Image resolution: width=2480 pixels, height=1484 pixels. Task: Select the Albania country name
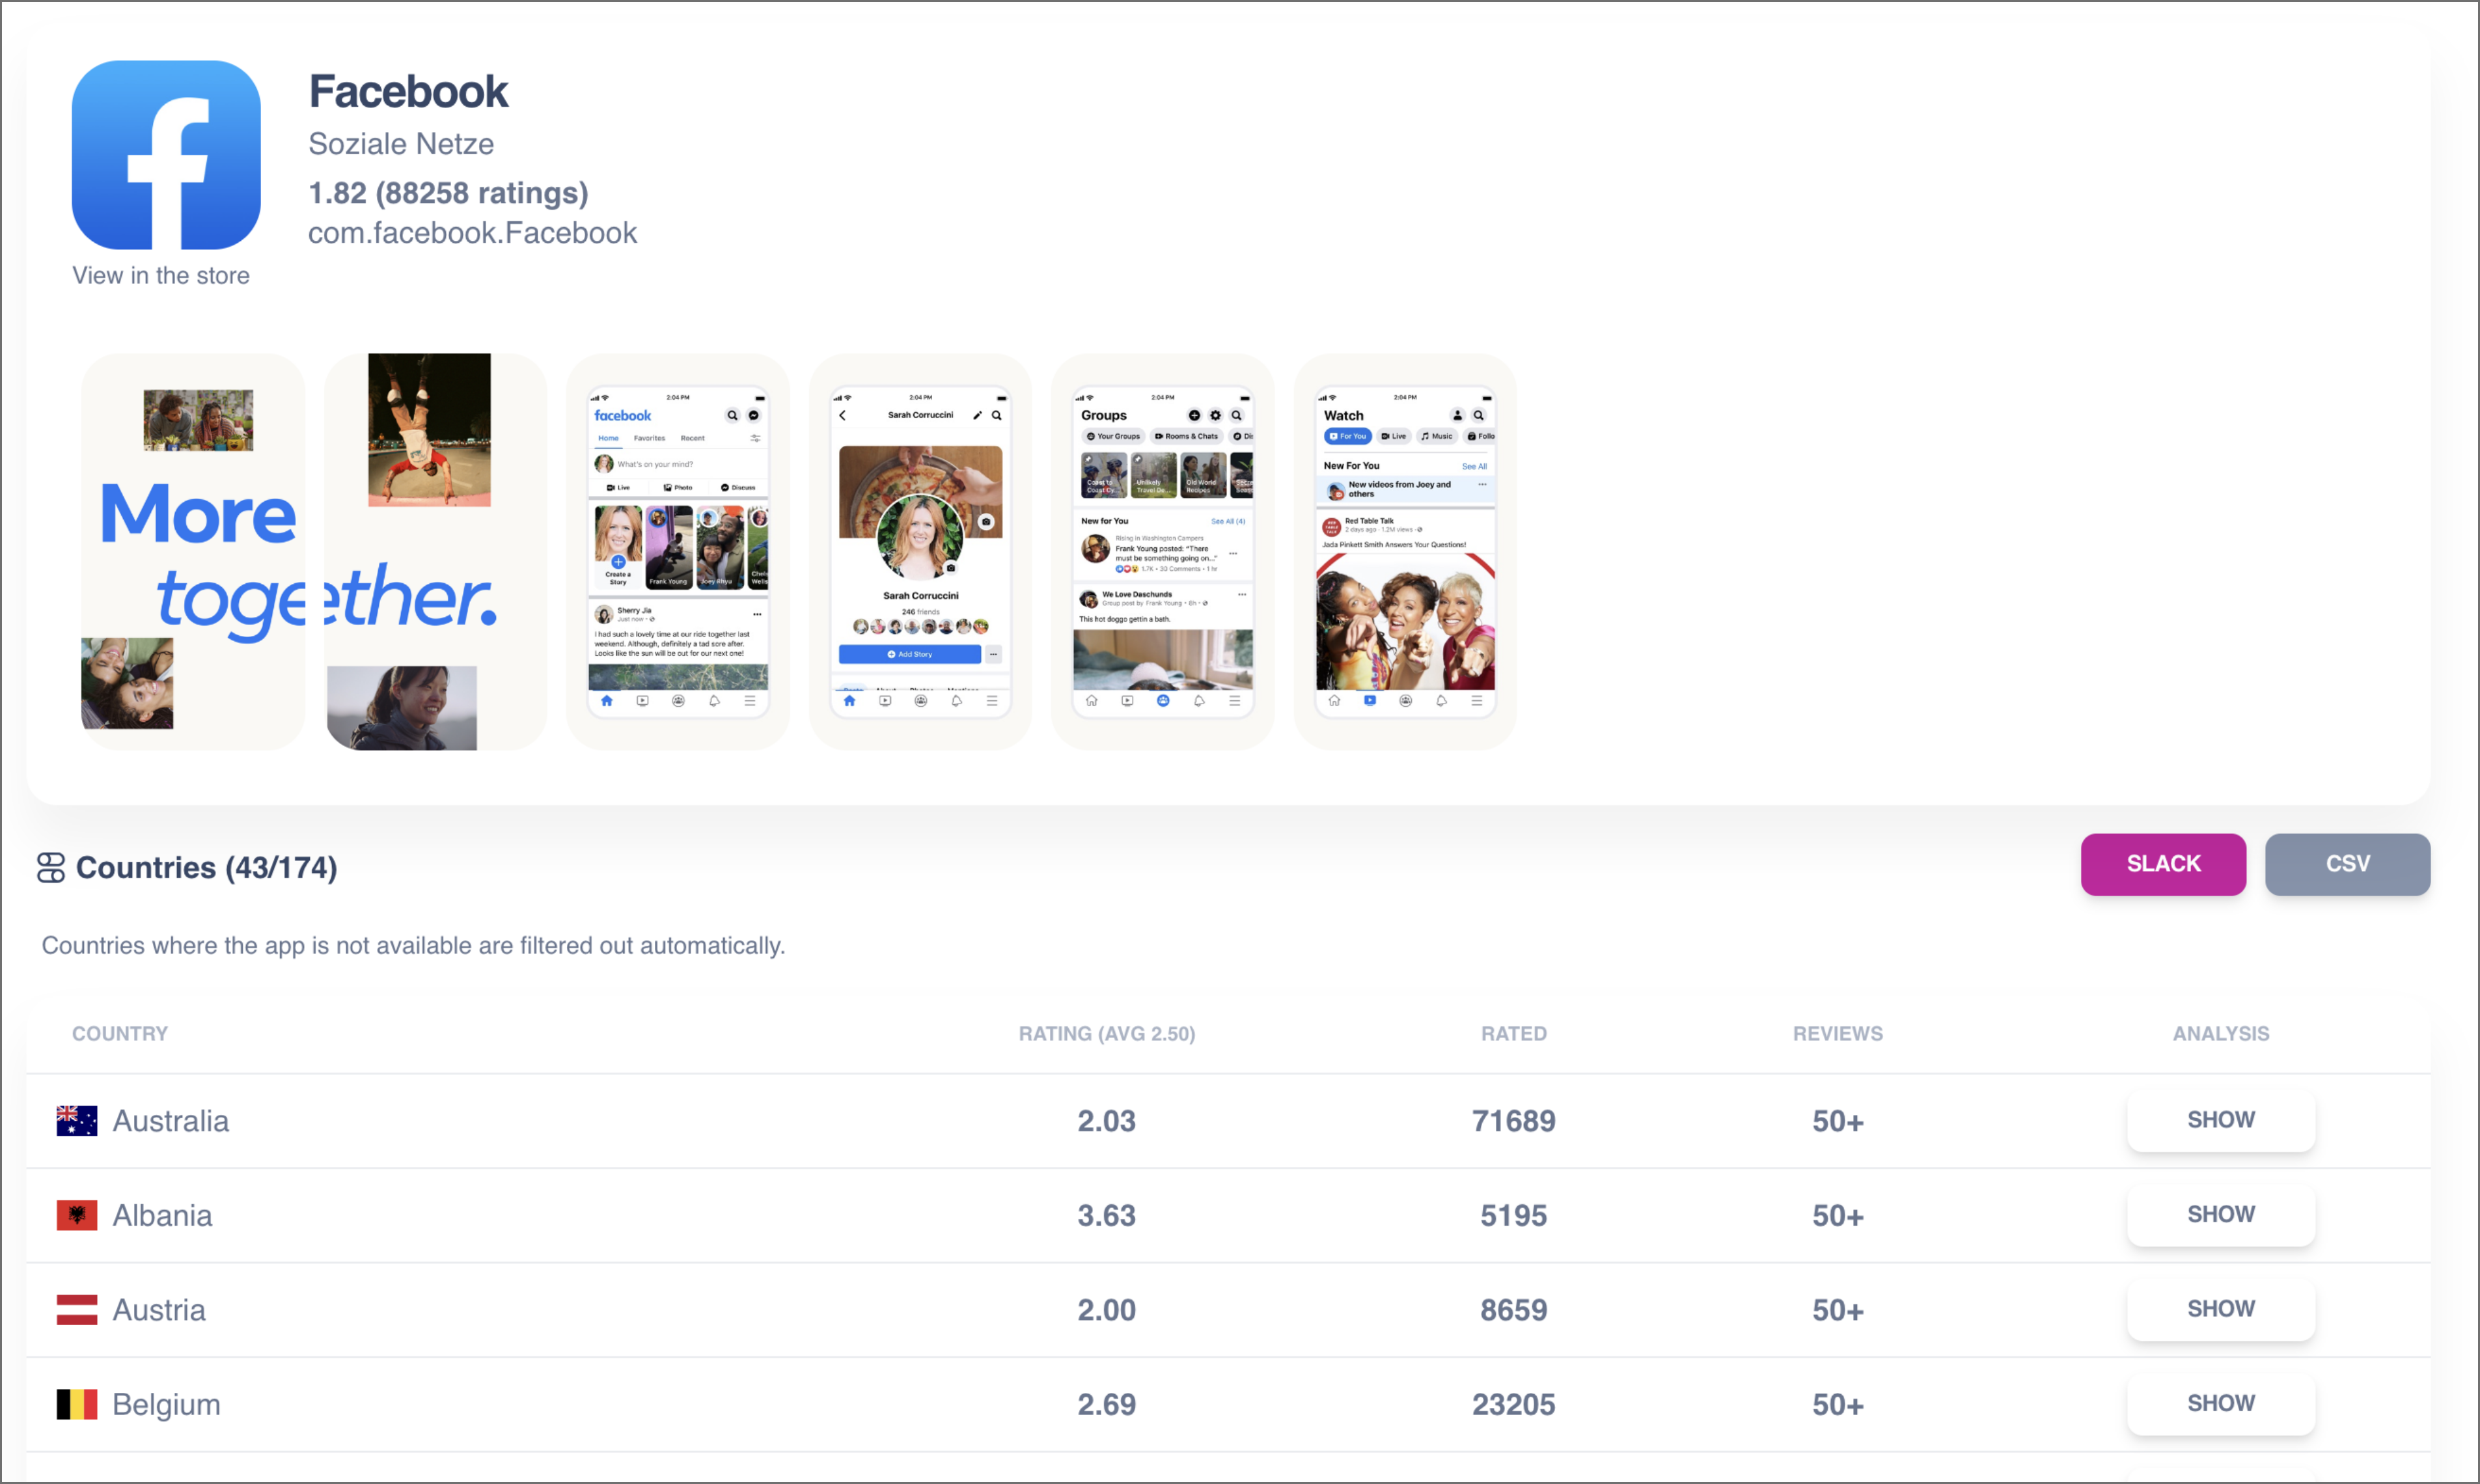coord(162,1215)
